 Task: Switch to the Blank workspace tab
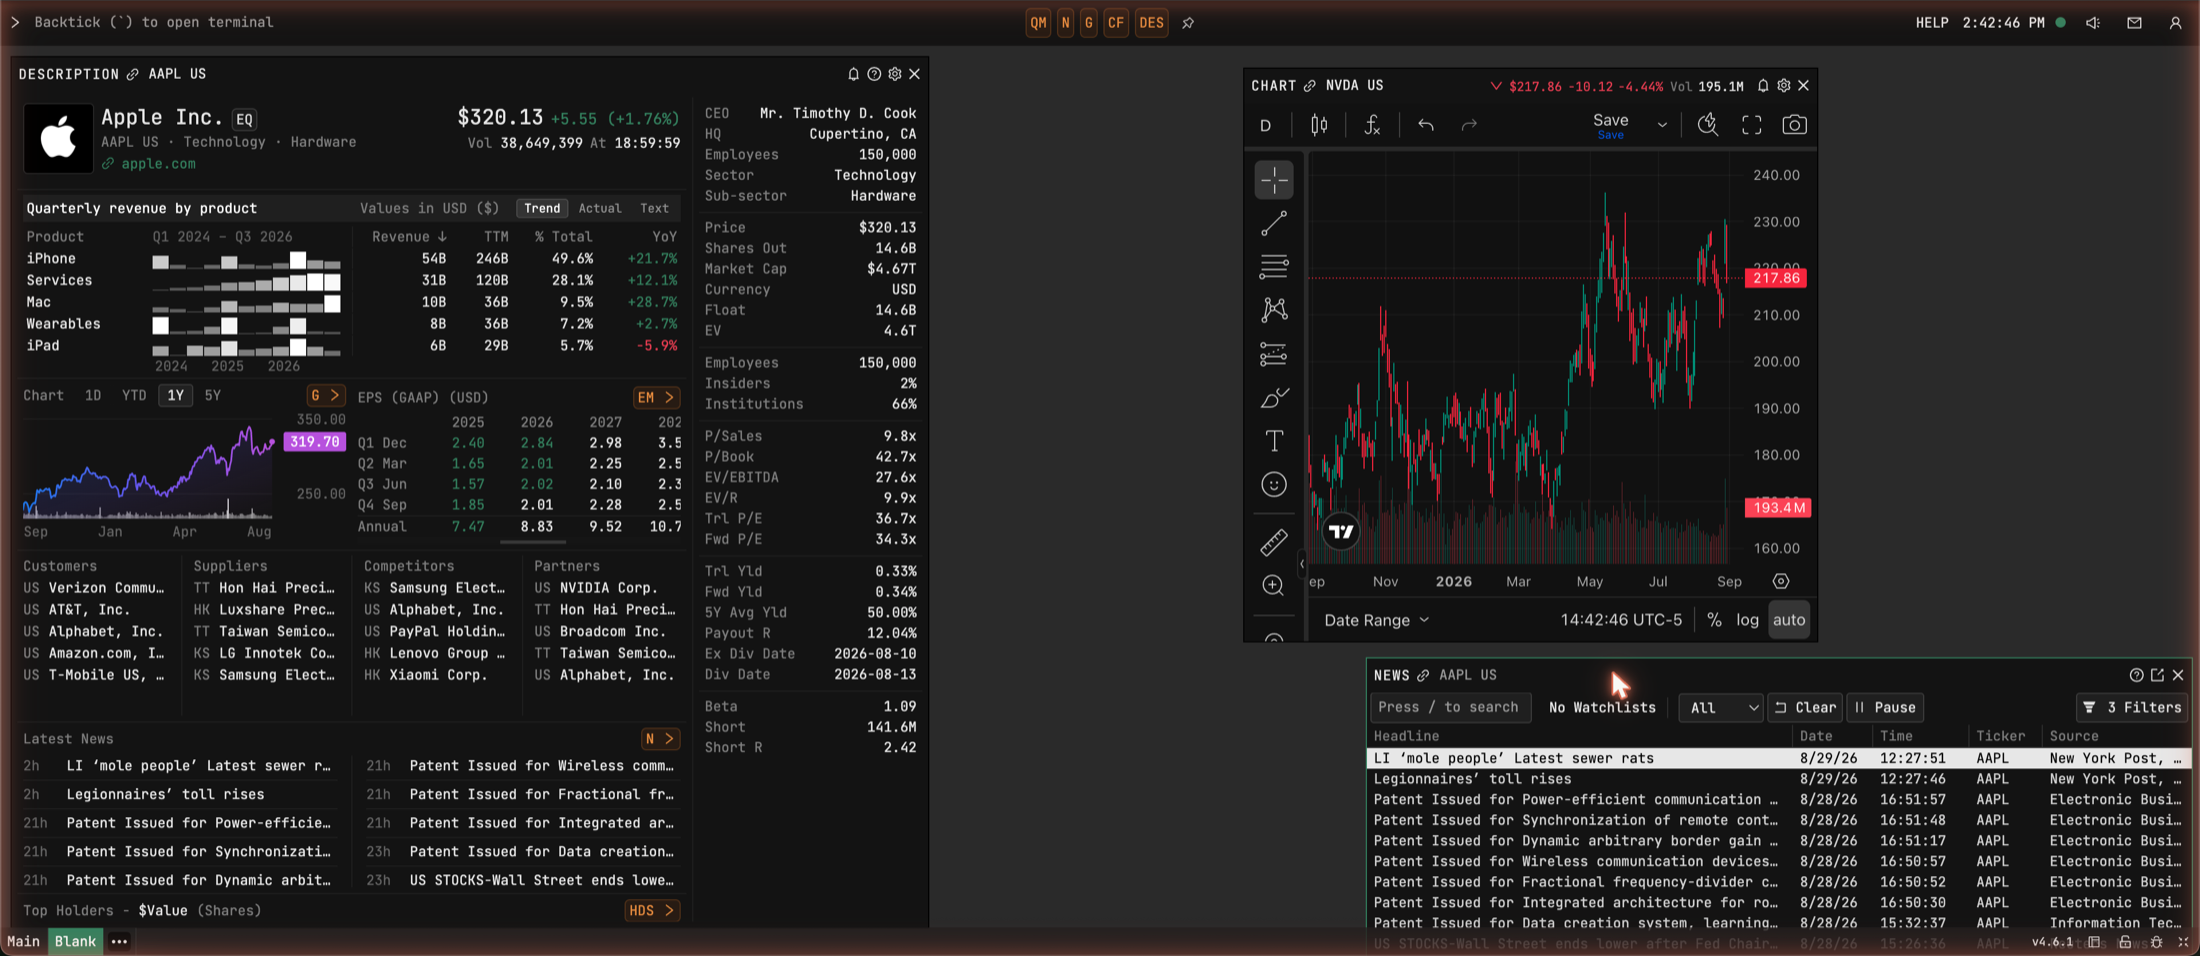click(x=75, y=941)
